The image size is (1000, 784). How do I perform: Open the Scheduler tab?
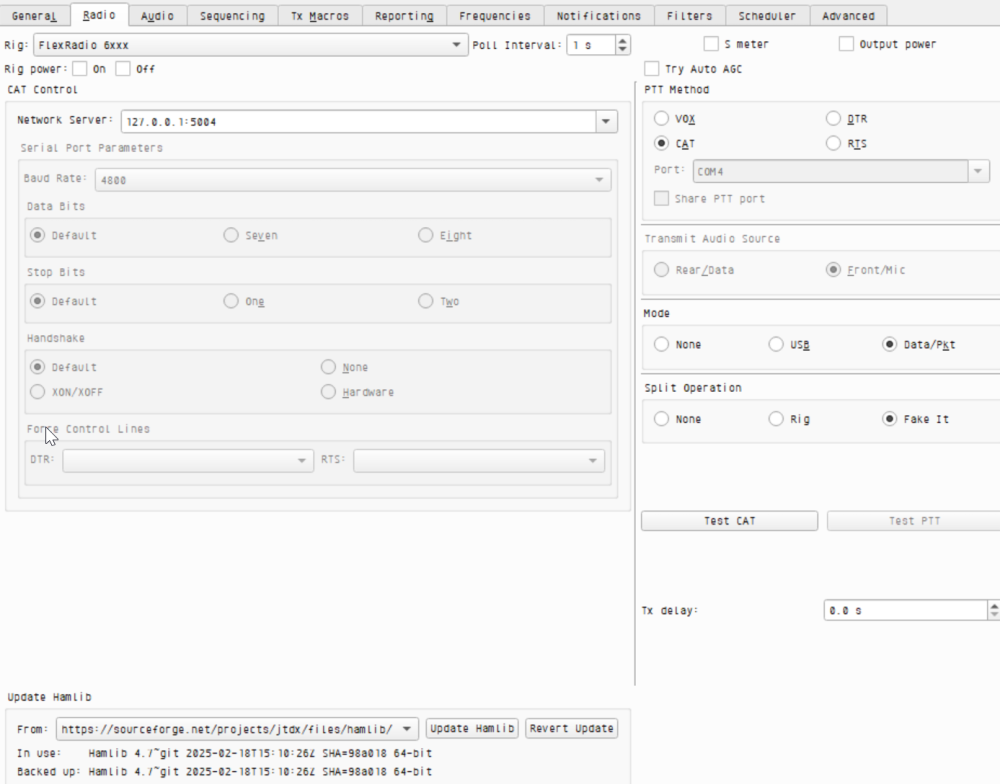767,16
